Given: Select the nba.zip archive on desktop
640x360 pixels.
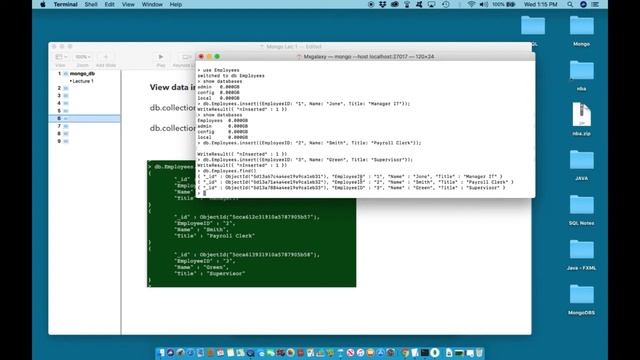Looking at the screenshot, I should click(582, 119).
